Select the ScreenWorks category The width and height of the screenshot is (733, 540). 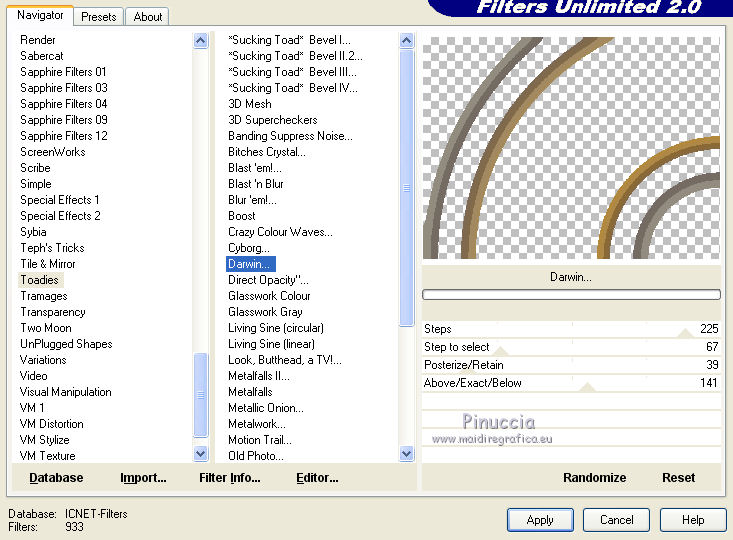[53, 152]
